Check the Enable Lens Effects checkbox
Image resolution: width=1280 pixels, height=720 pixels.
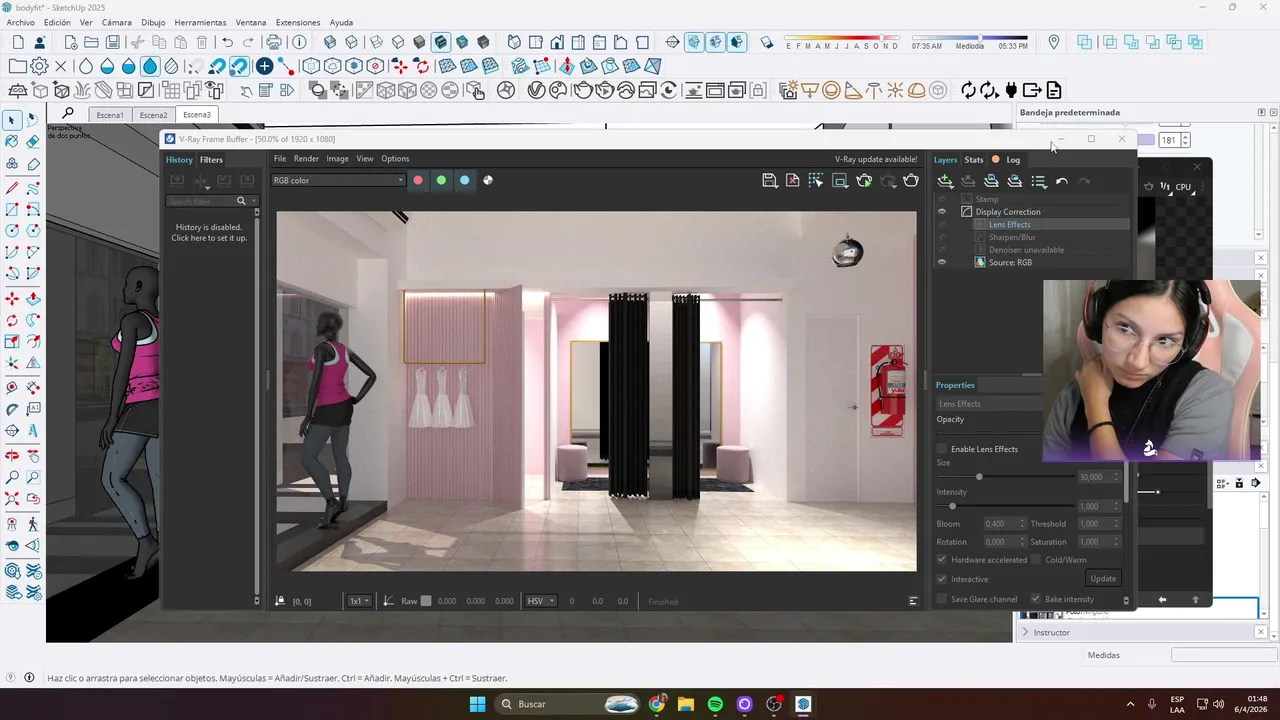click(941, 449)
